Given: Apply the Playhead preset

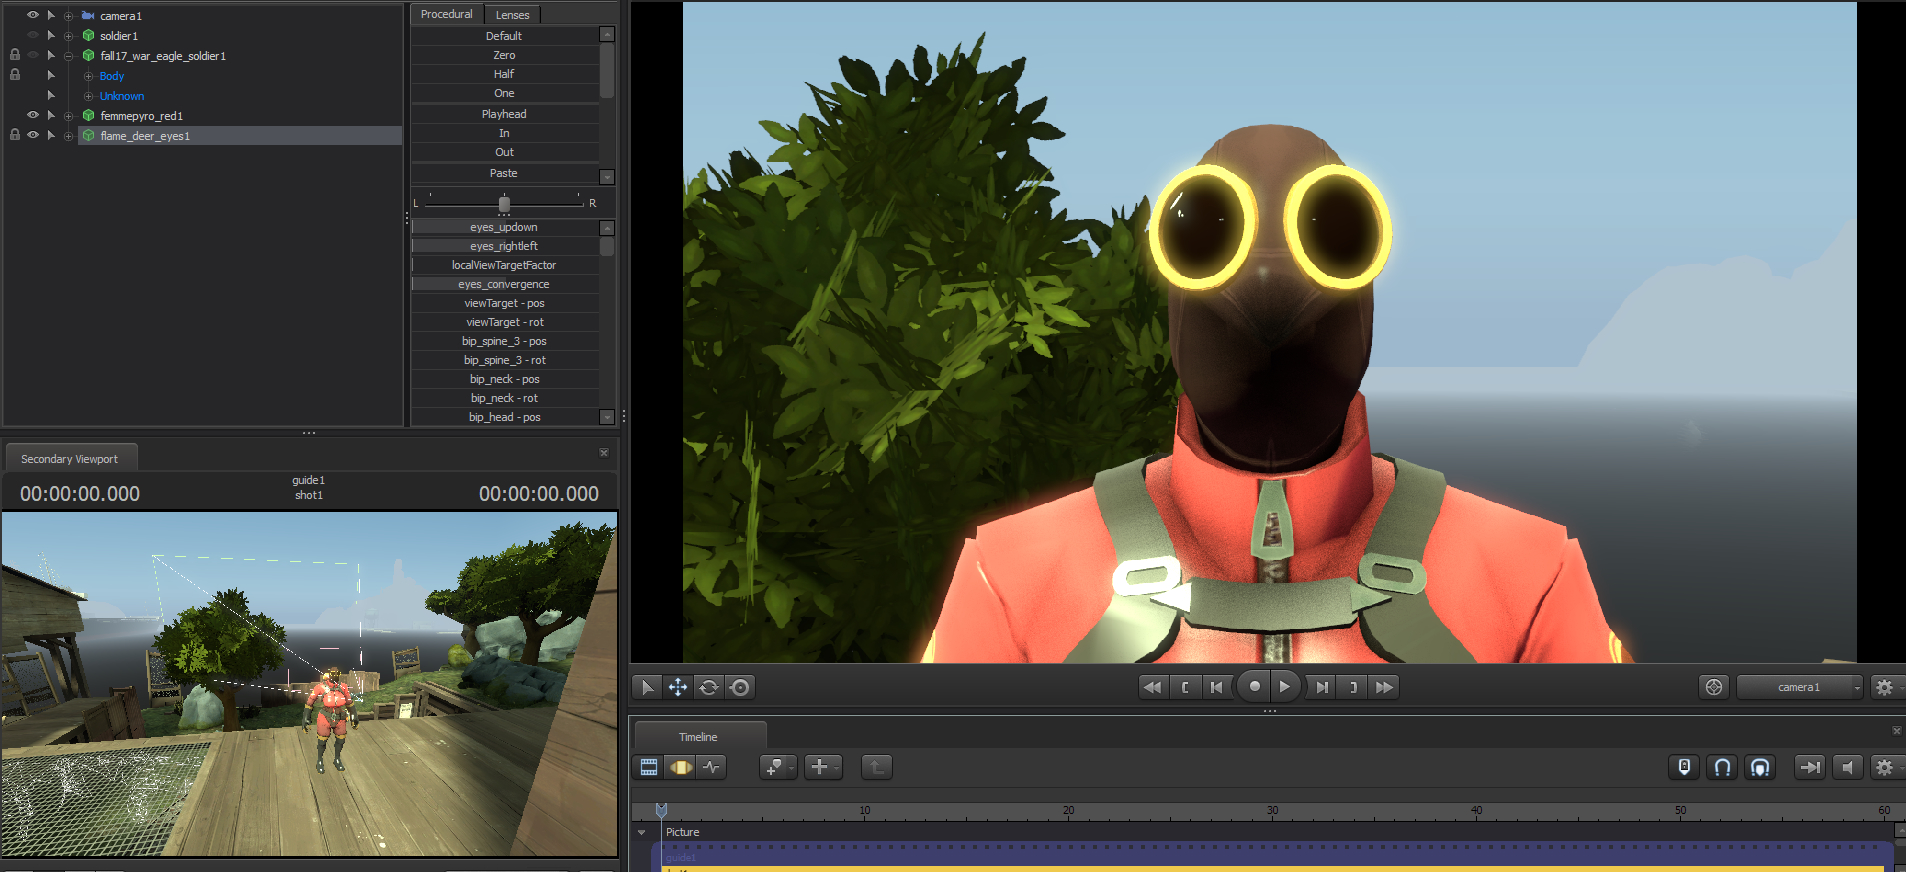Looking at the screenshot, I should click(x=505, y=114).
